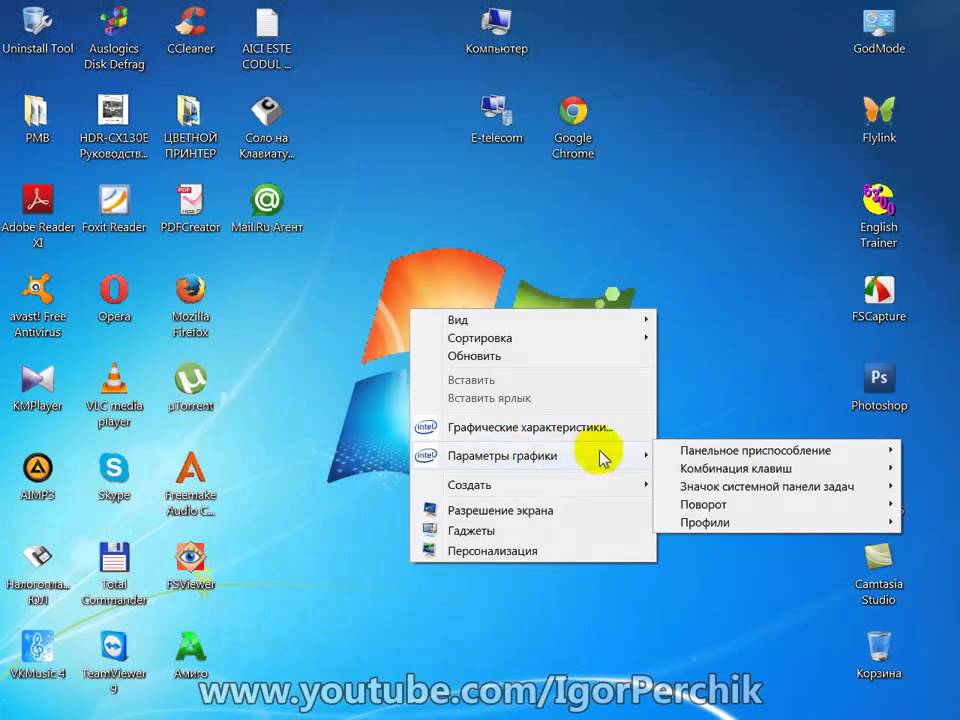Expand the Вид submenu
The width and height of the screenshot is (960, 720).
pos(533,320)
